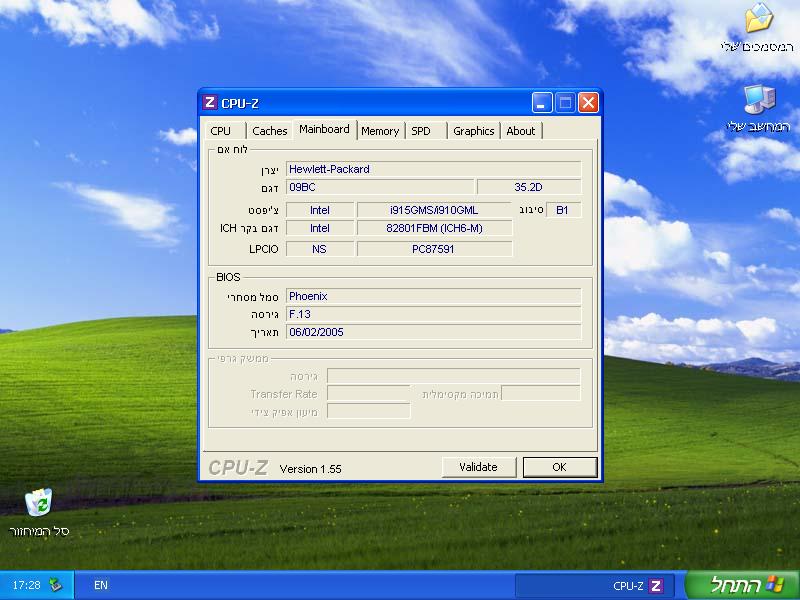
Task: Click the Version 1.55 text
Action: [311, 469]
